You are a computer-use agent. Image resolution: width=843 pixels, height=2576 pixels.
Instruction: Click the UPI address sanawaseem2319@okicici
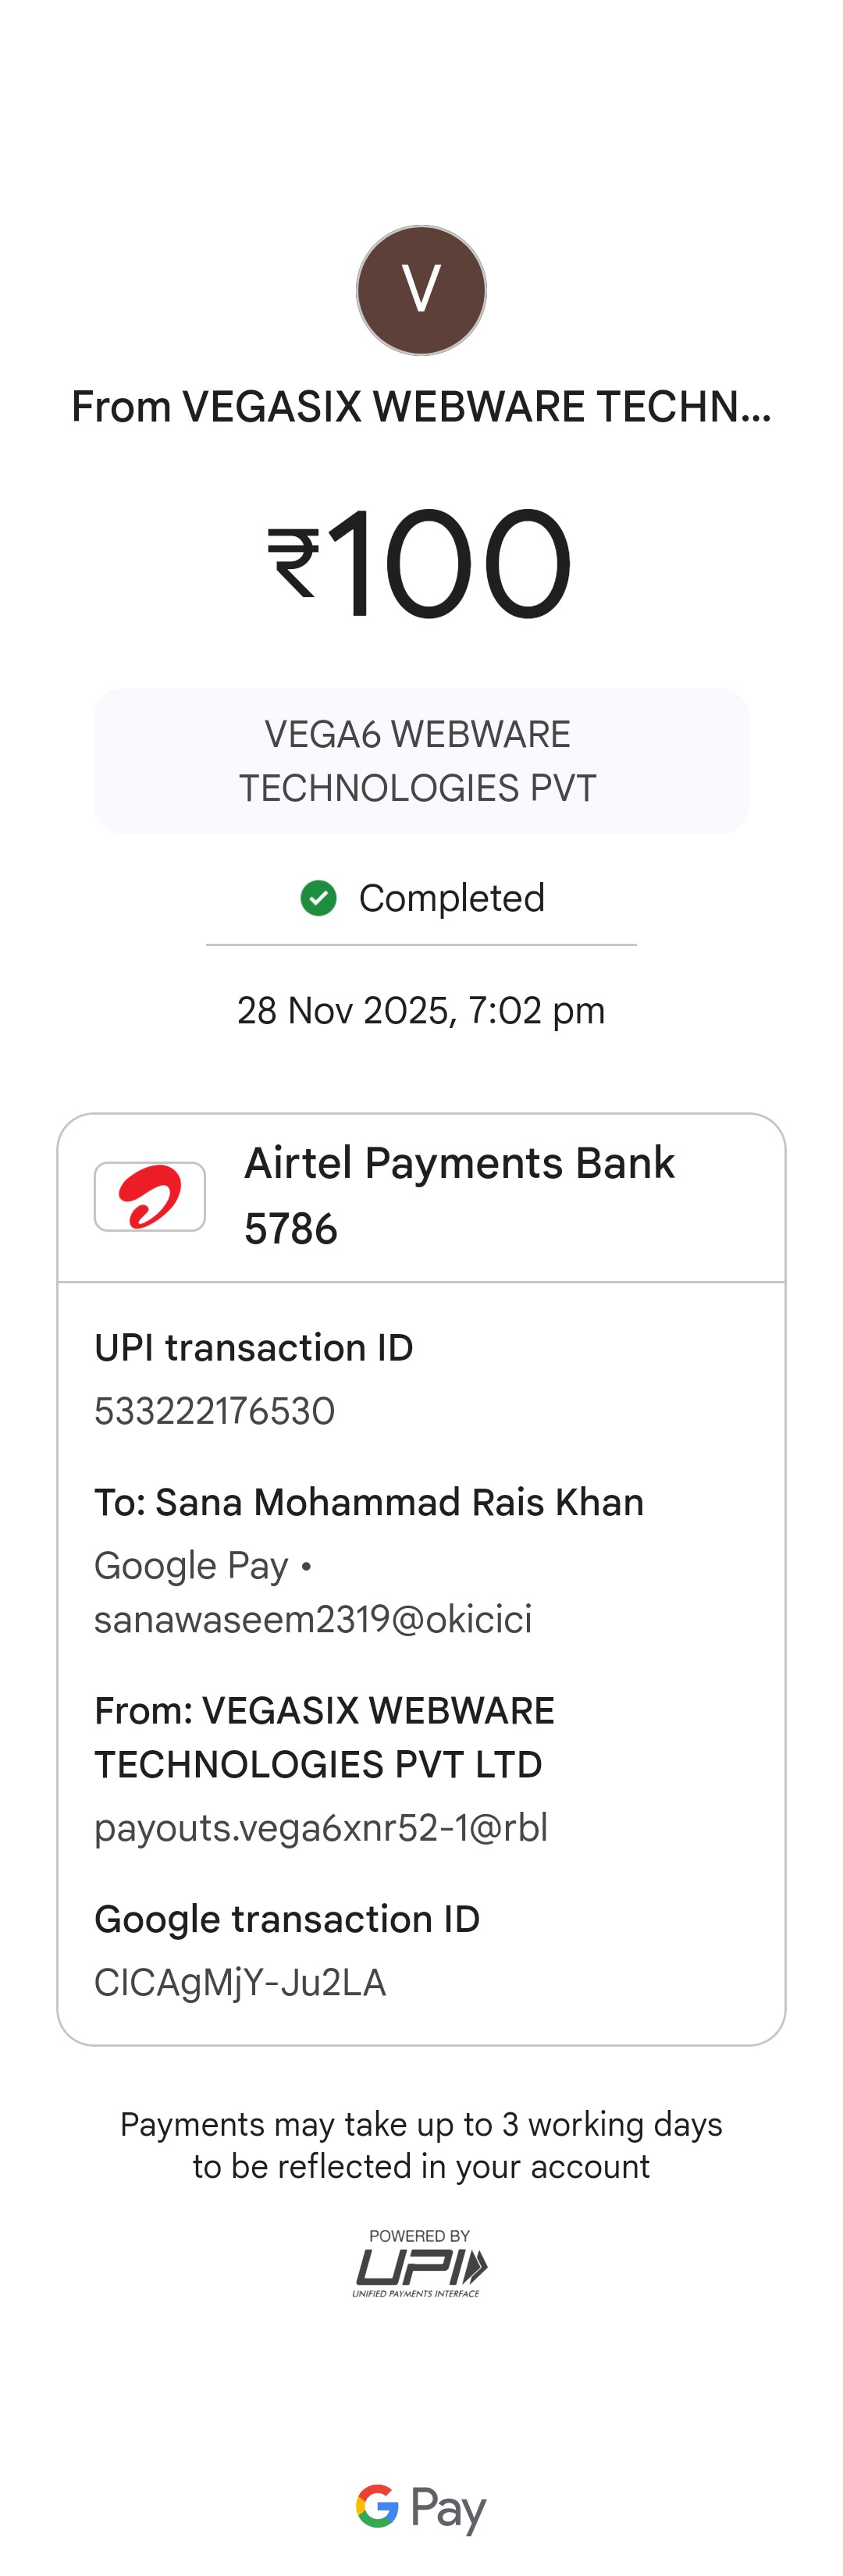pyautogui.click(x=313, y=1619)
